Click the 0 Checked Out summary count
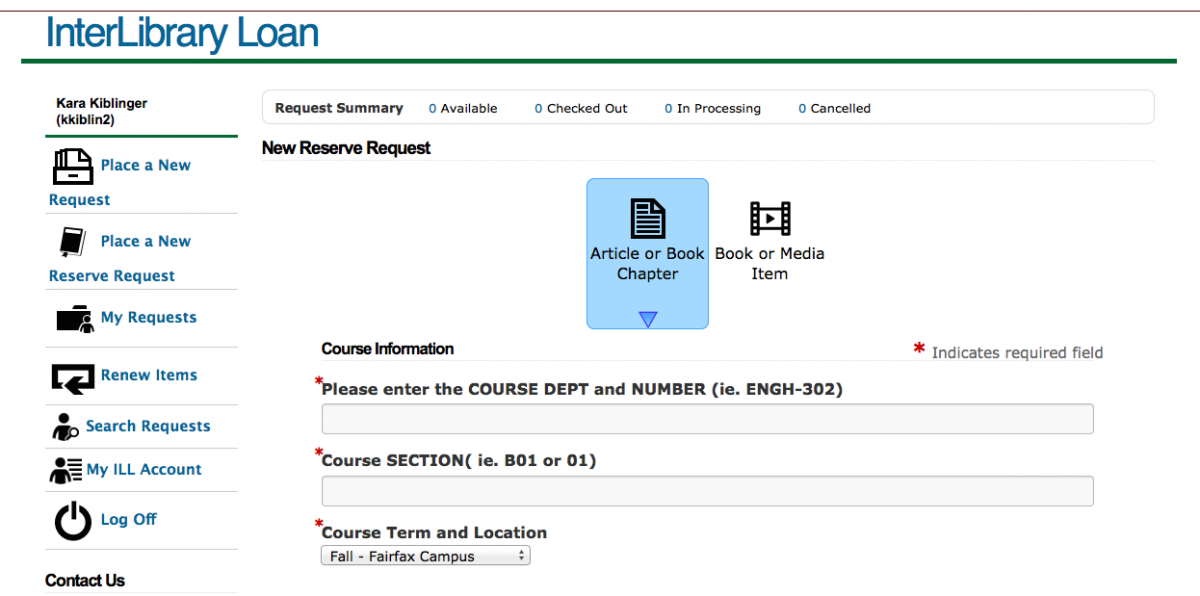Viewport: 1200px width, 596px height. click(x=581, y=108)
